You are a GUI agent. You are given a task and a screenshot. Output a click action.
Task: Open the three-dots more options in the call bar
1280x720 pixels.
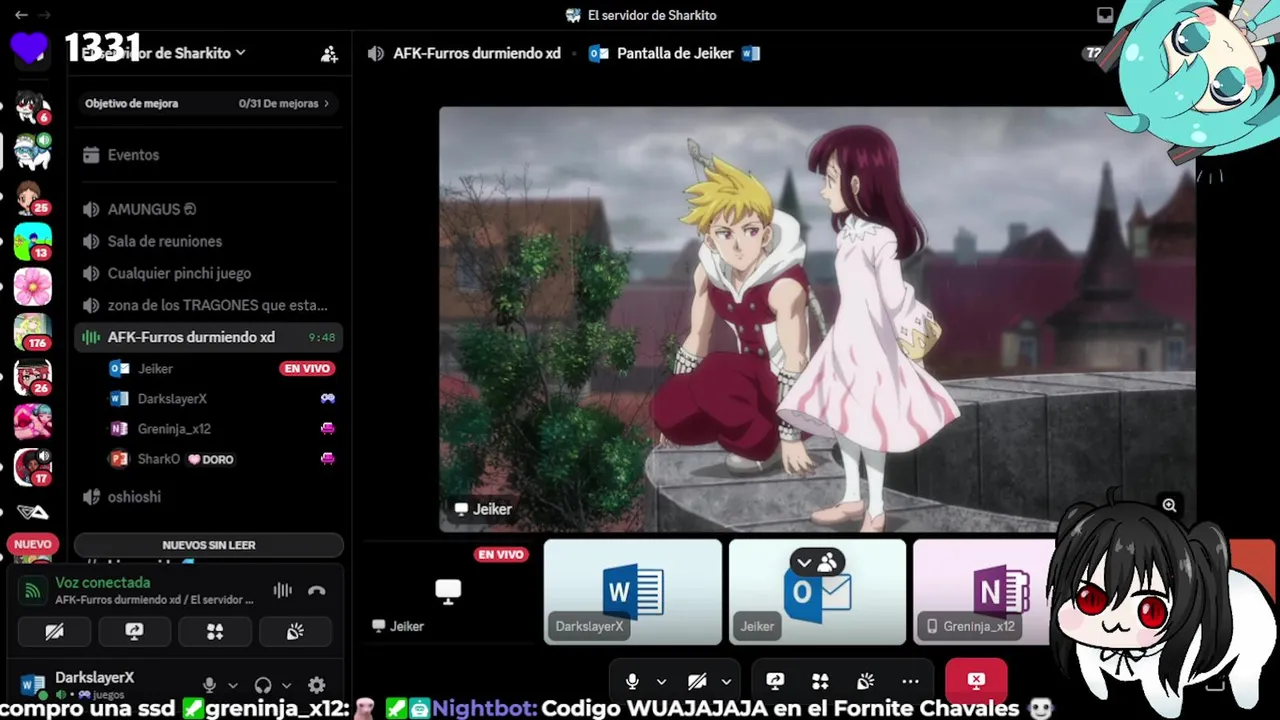tap(910, 681)
